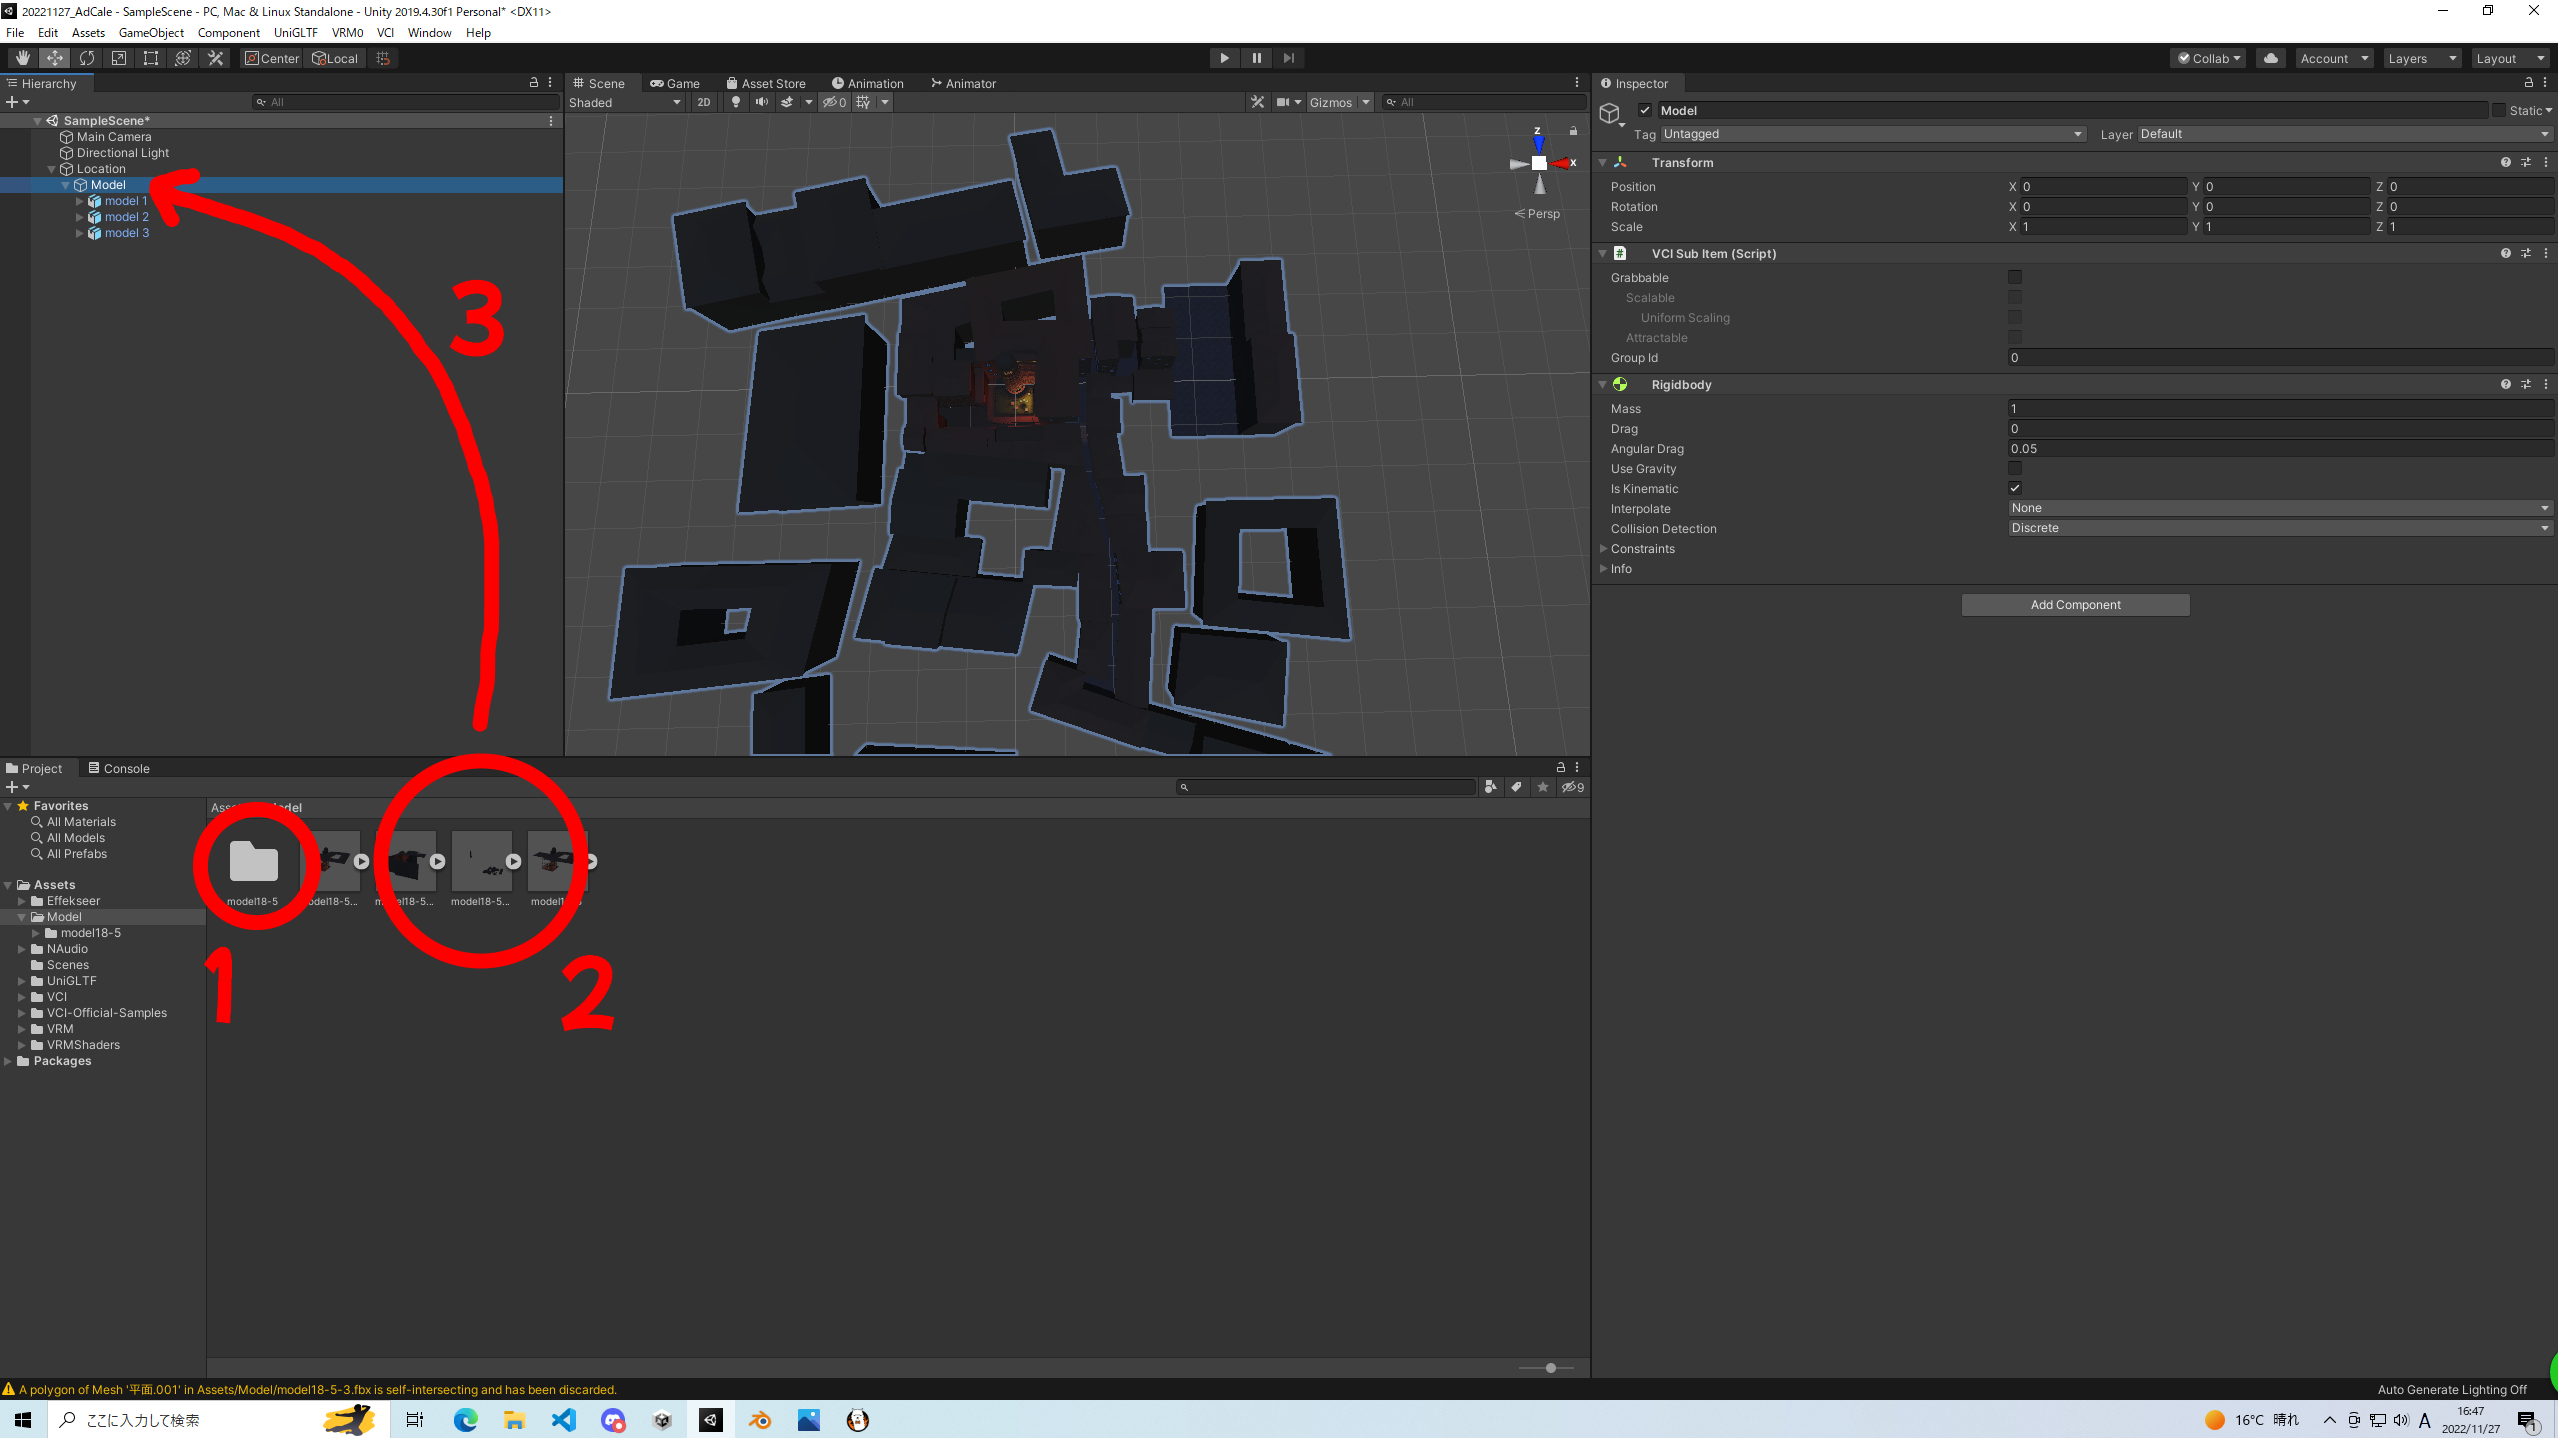Click the cloud services icon
The width and height of the screenshot is (2558, 1438).
coord(2271,58)
